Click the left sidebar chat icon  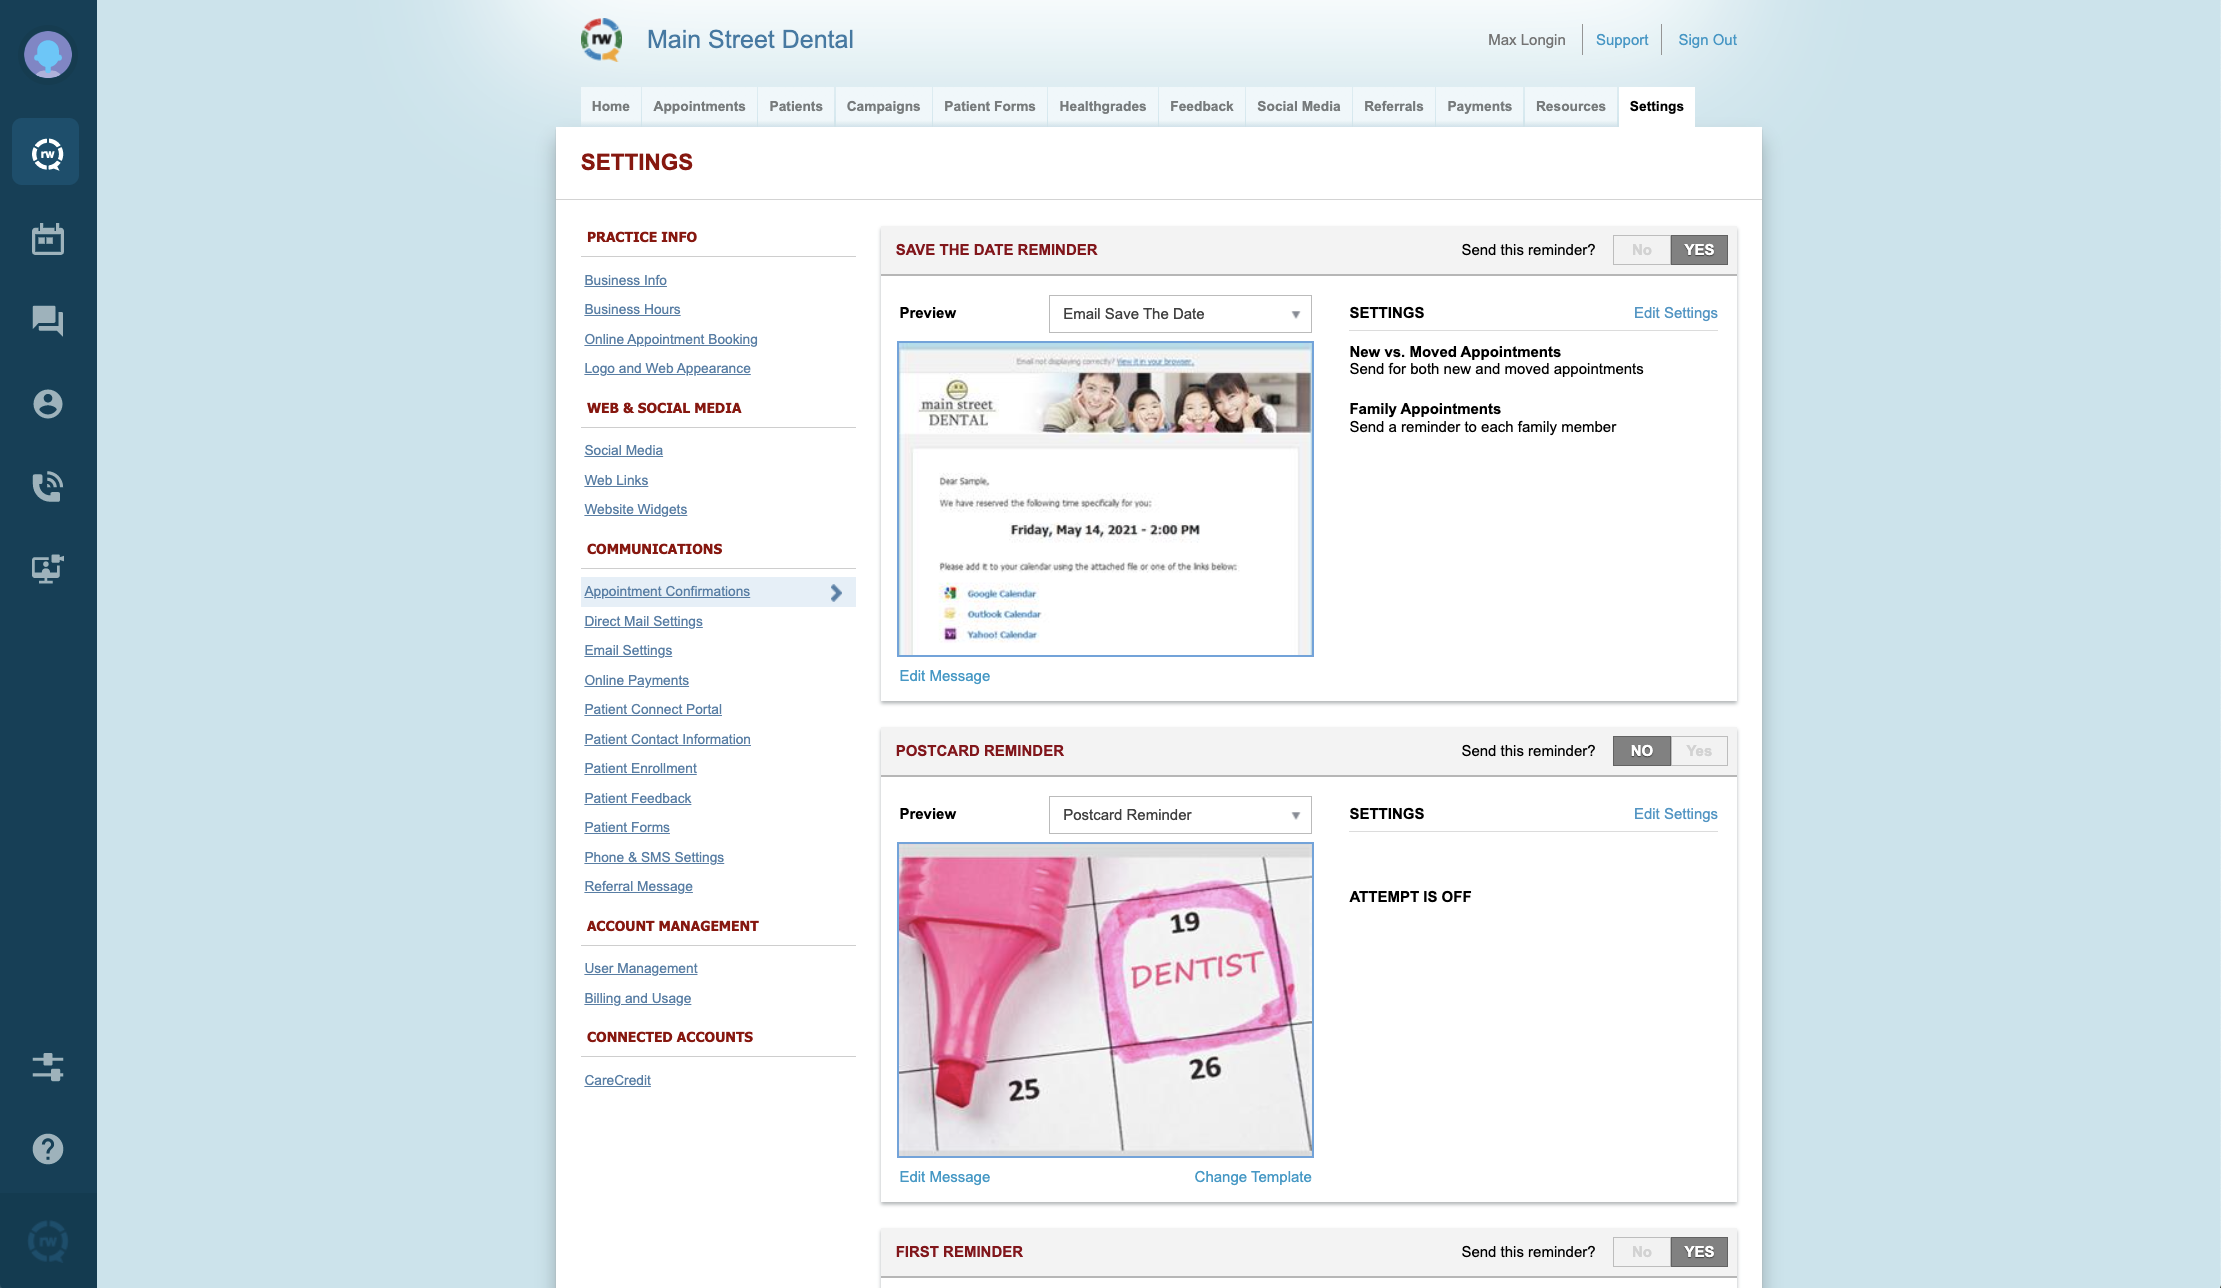tap(48, 320)
